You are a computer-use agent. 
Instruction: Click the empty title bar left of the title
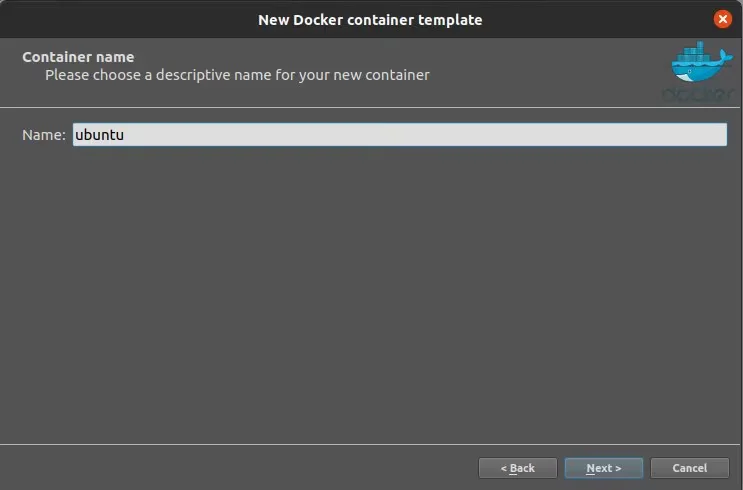(120, 19)
